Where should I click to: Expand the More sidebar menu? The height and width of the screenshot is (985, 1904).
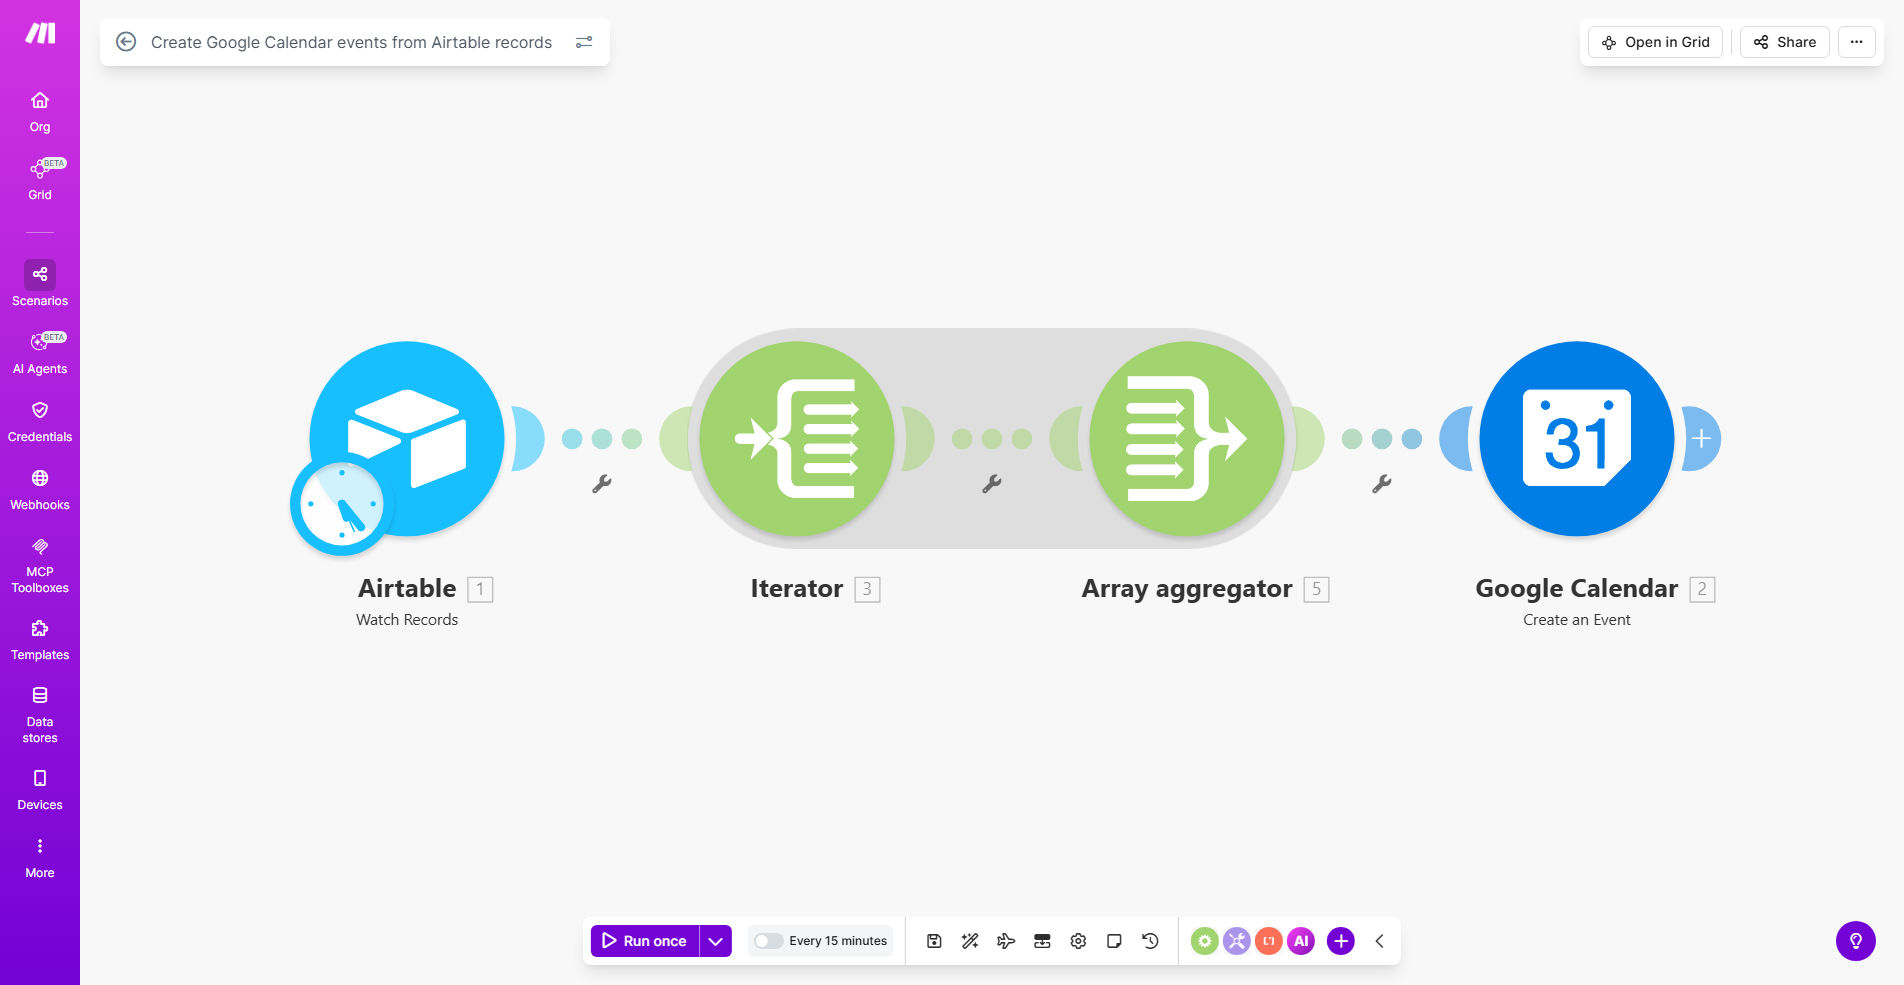point(40,858)
